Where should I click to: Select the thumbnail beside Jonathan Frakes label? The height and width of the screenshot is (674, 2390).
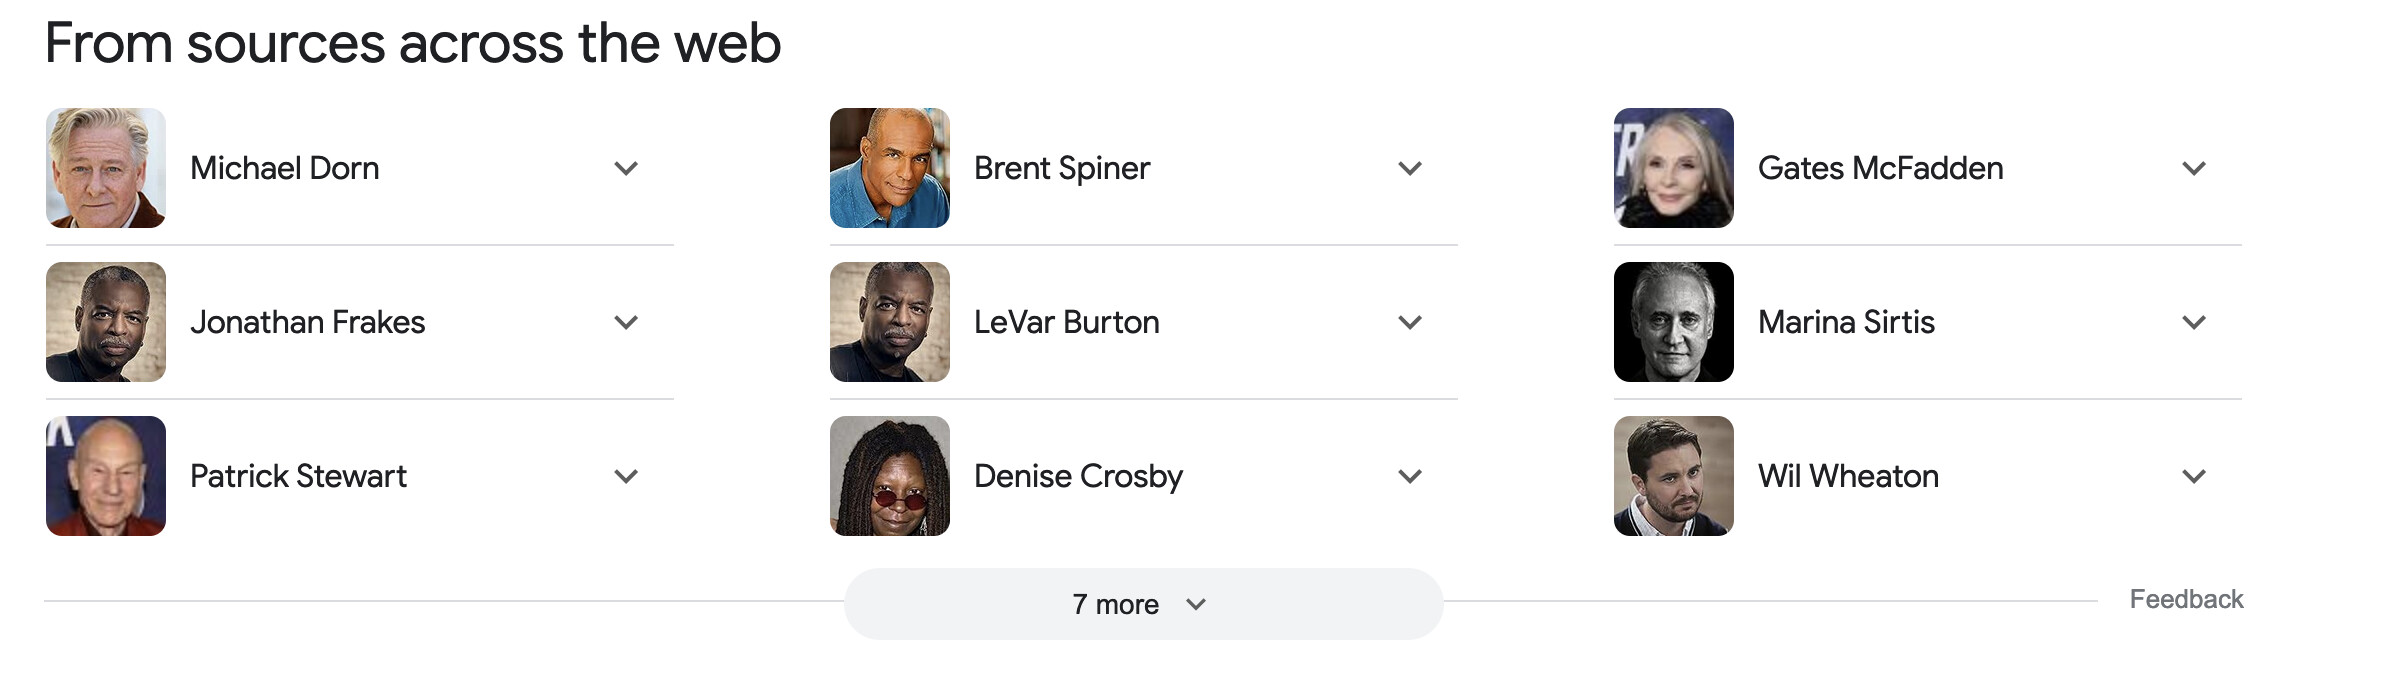pos(106,322)
